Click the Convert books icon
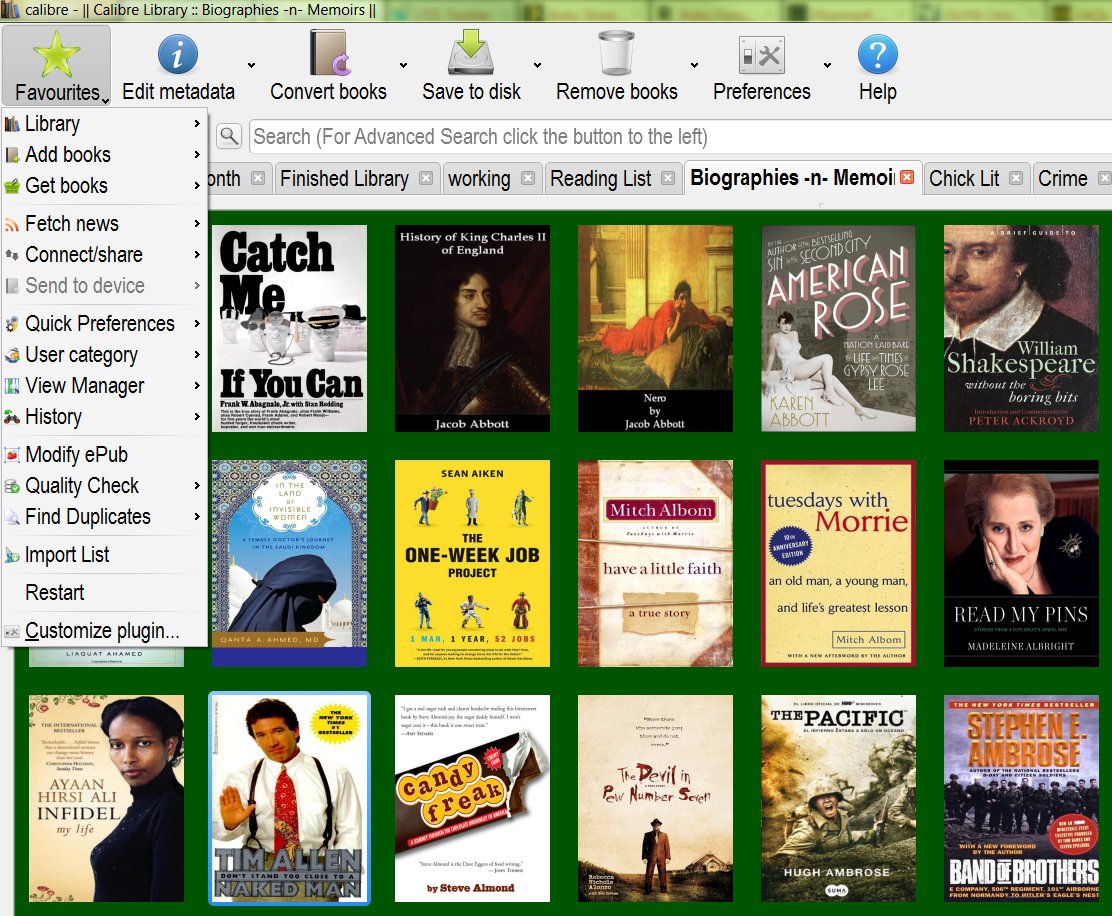Viewport: 1112px width, 916px height. (x=328, y=53)
